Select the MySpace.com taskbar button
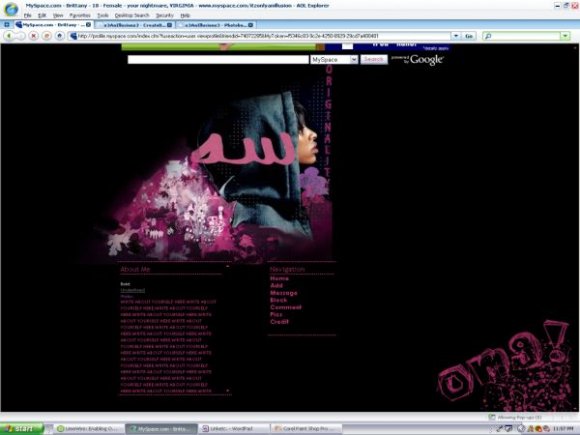Screen dimensions: 580x435 coord(161,429)
